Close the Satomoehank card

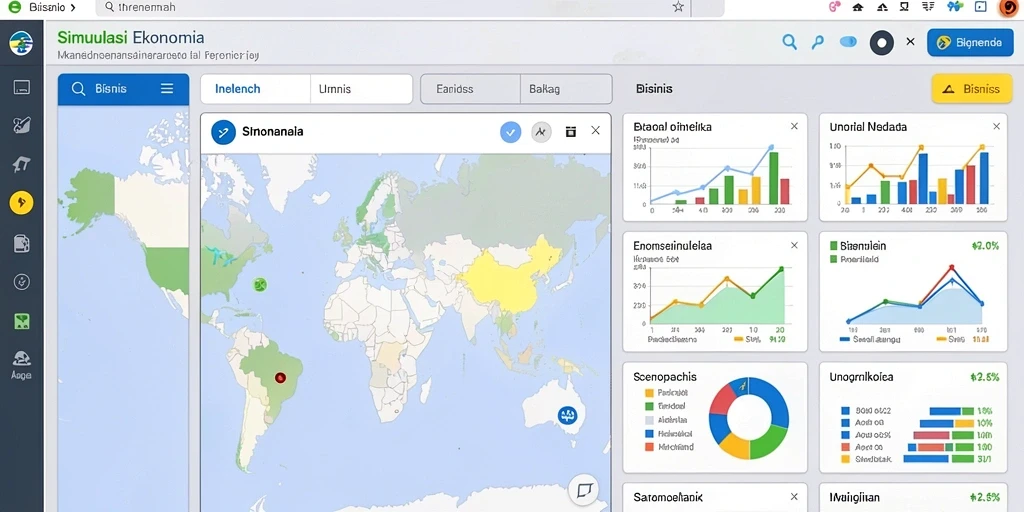[x=794, y=497]
